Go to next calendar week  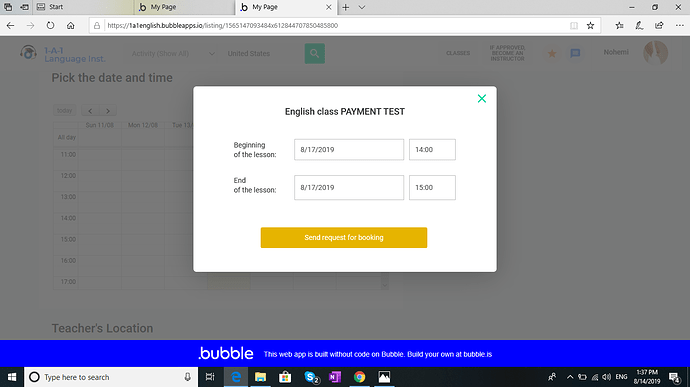click(x=108, y=111)
